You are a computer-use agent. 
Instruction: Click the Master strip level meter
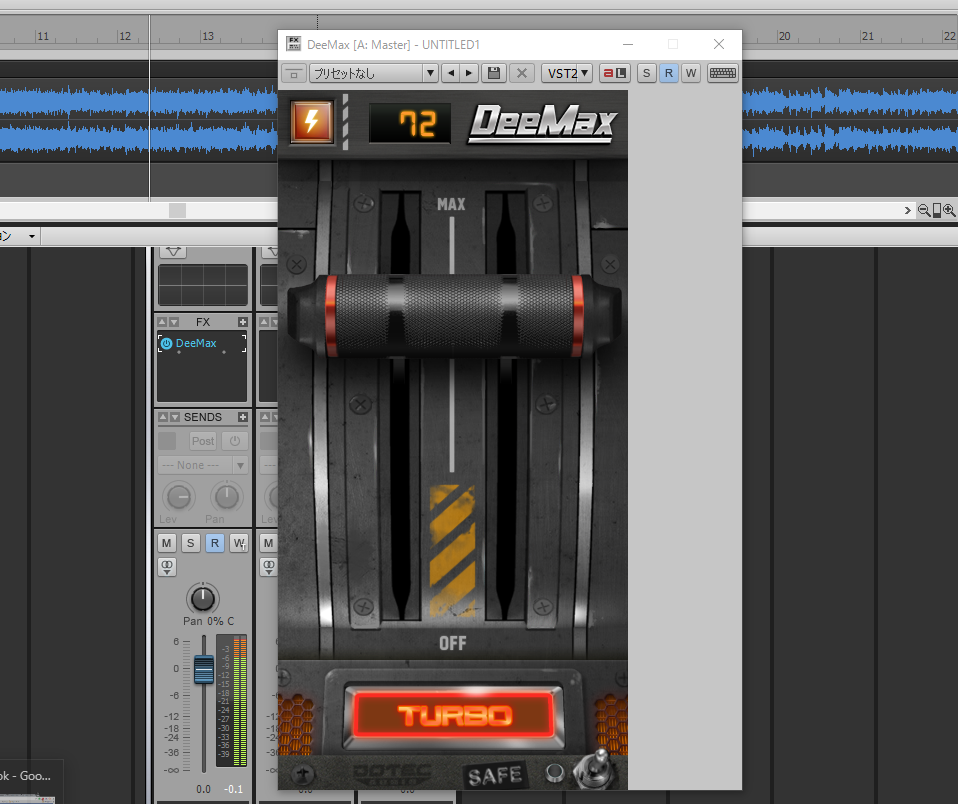(232, 701)
